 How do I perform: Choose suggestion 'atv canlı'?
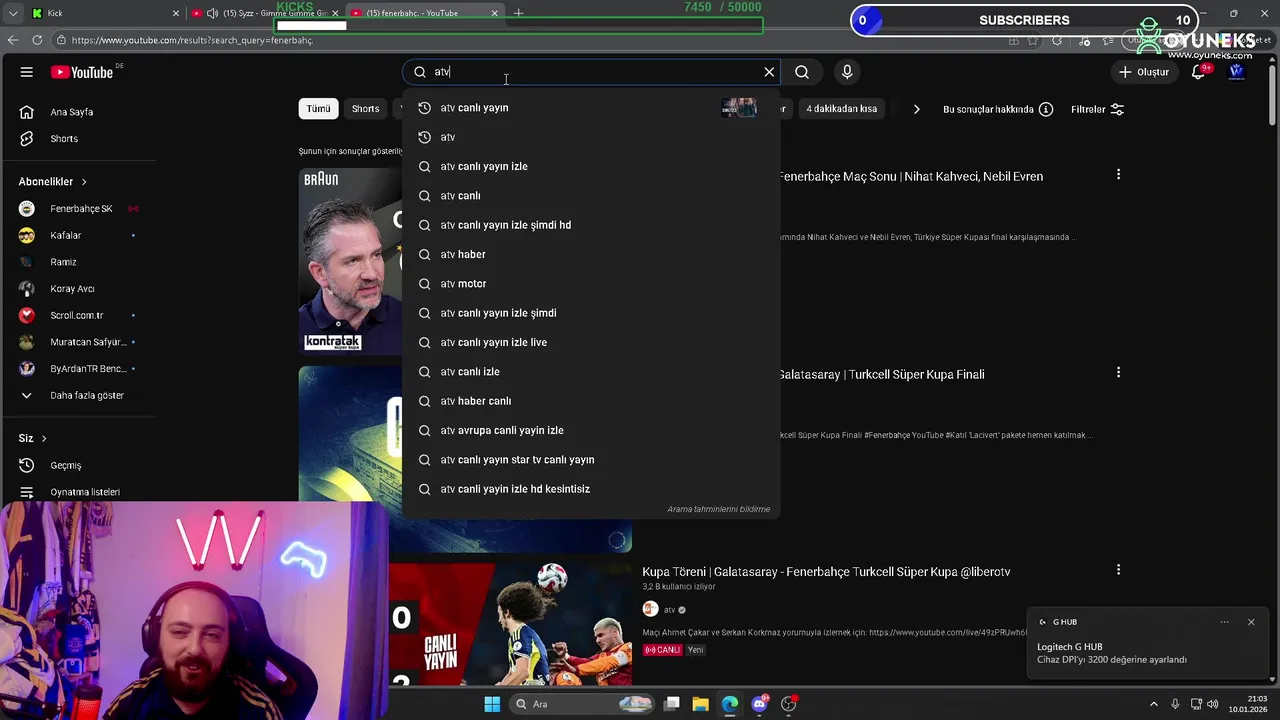[x=590, y=196]
